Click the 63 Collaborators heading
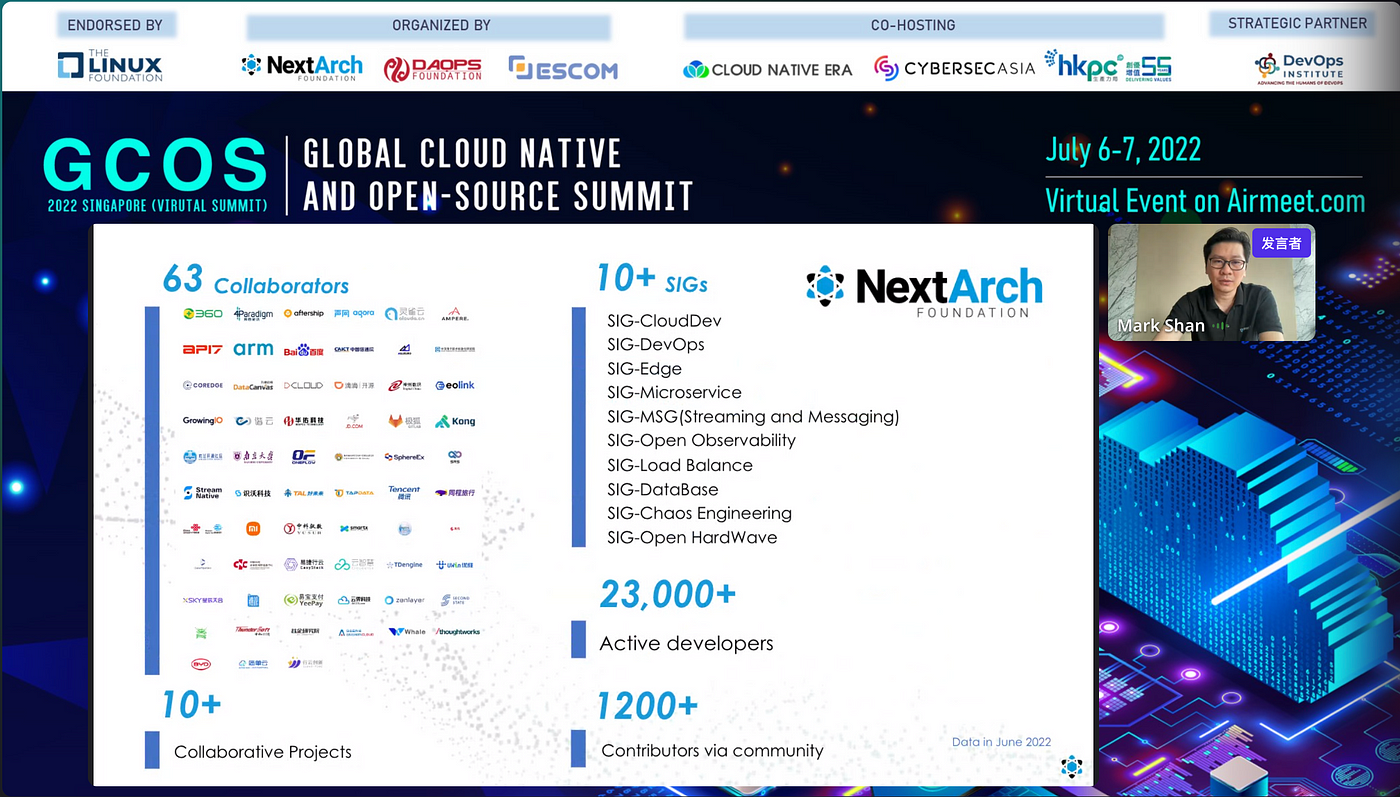The height and width of the screenshot is (797, 1400). [256, 281]
